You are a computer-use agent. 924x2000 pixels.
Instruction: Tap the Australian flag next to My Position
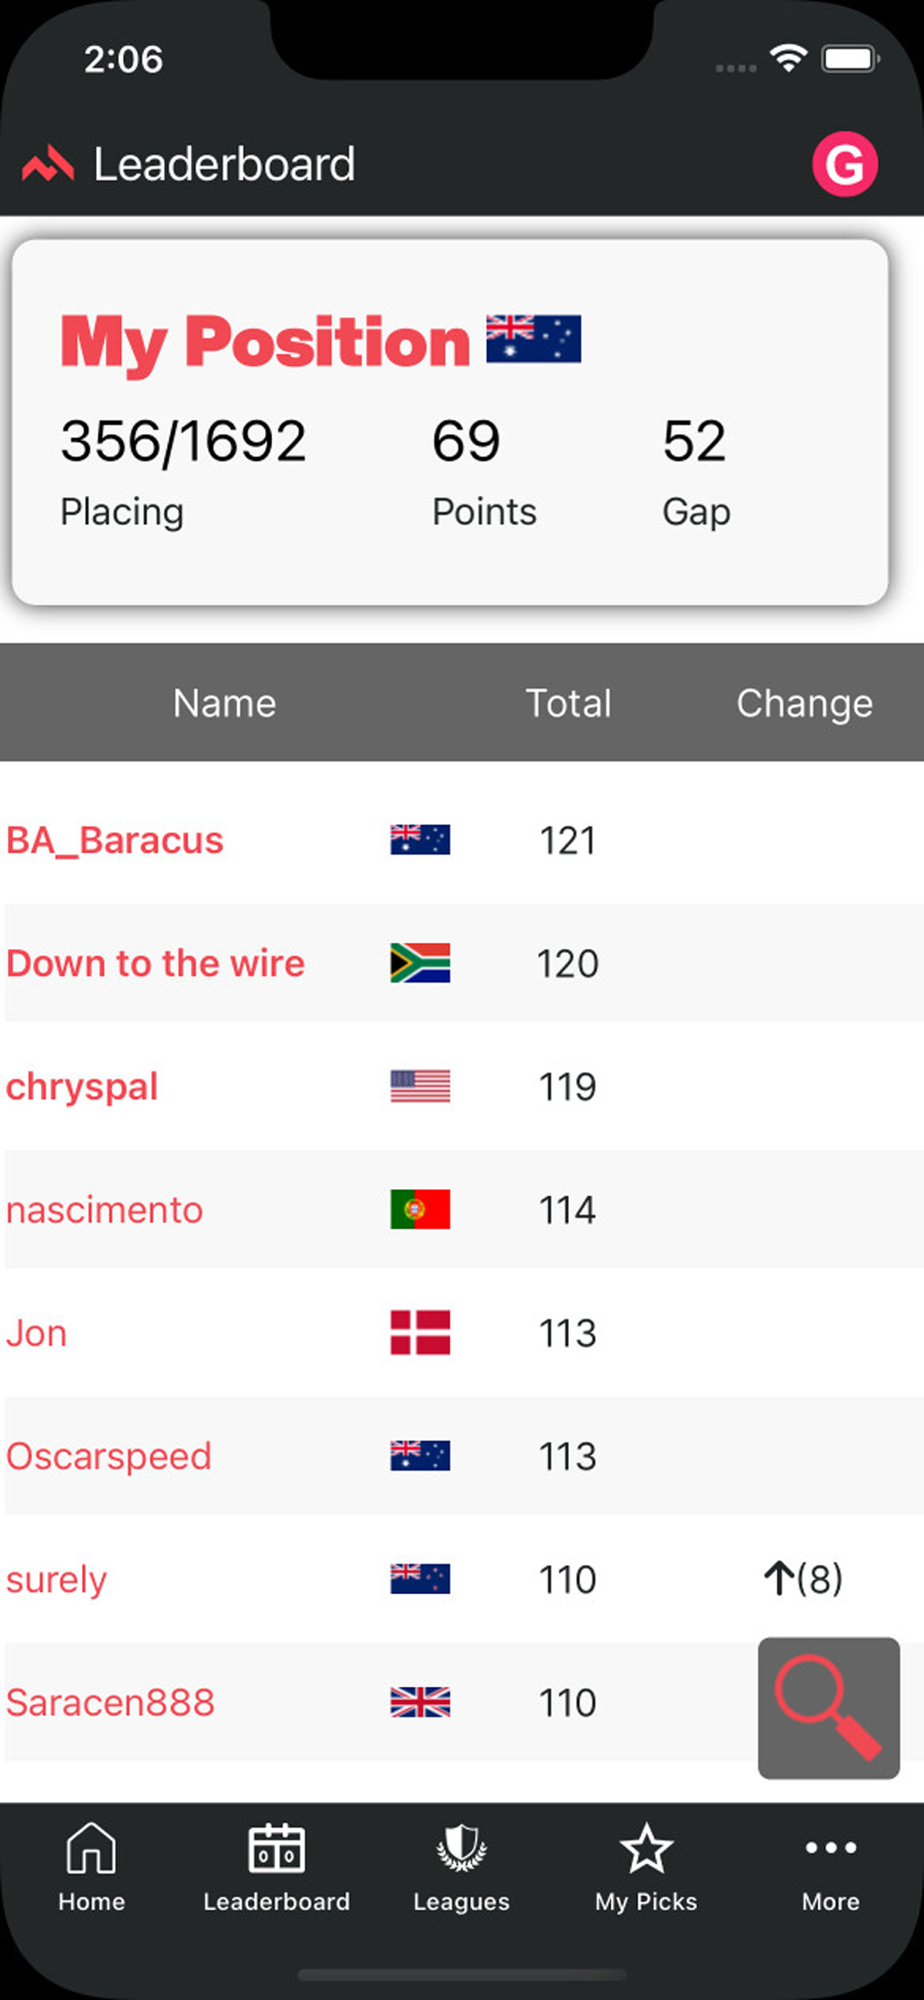533,339
